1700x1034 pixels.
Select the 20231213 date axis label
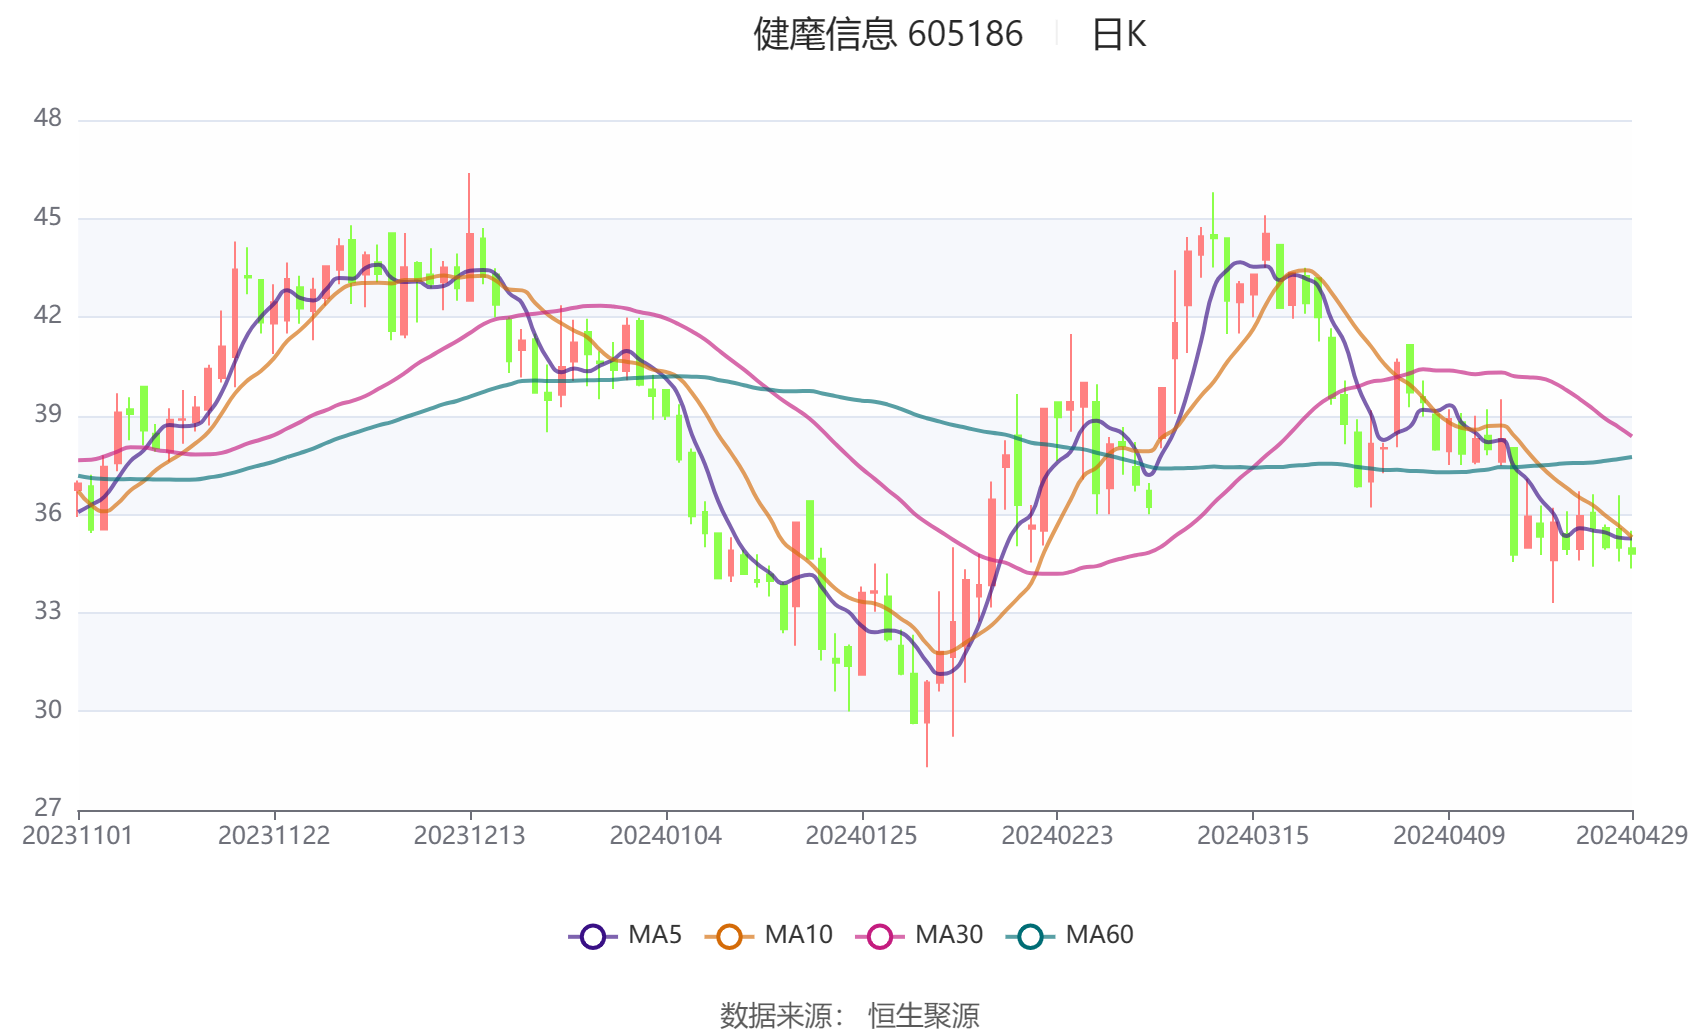click(470, 836)
